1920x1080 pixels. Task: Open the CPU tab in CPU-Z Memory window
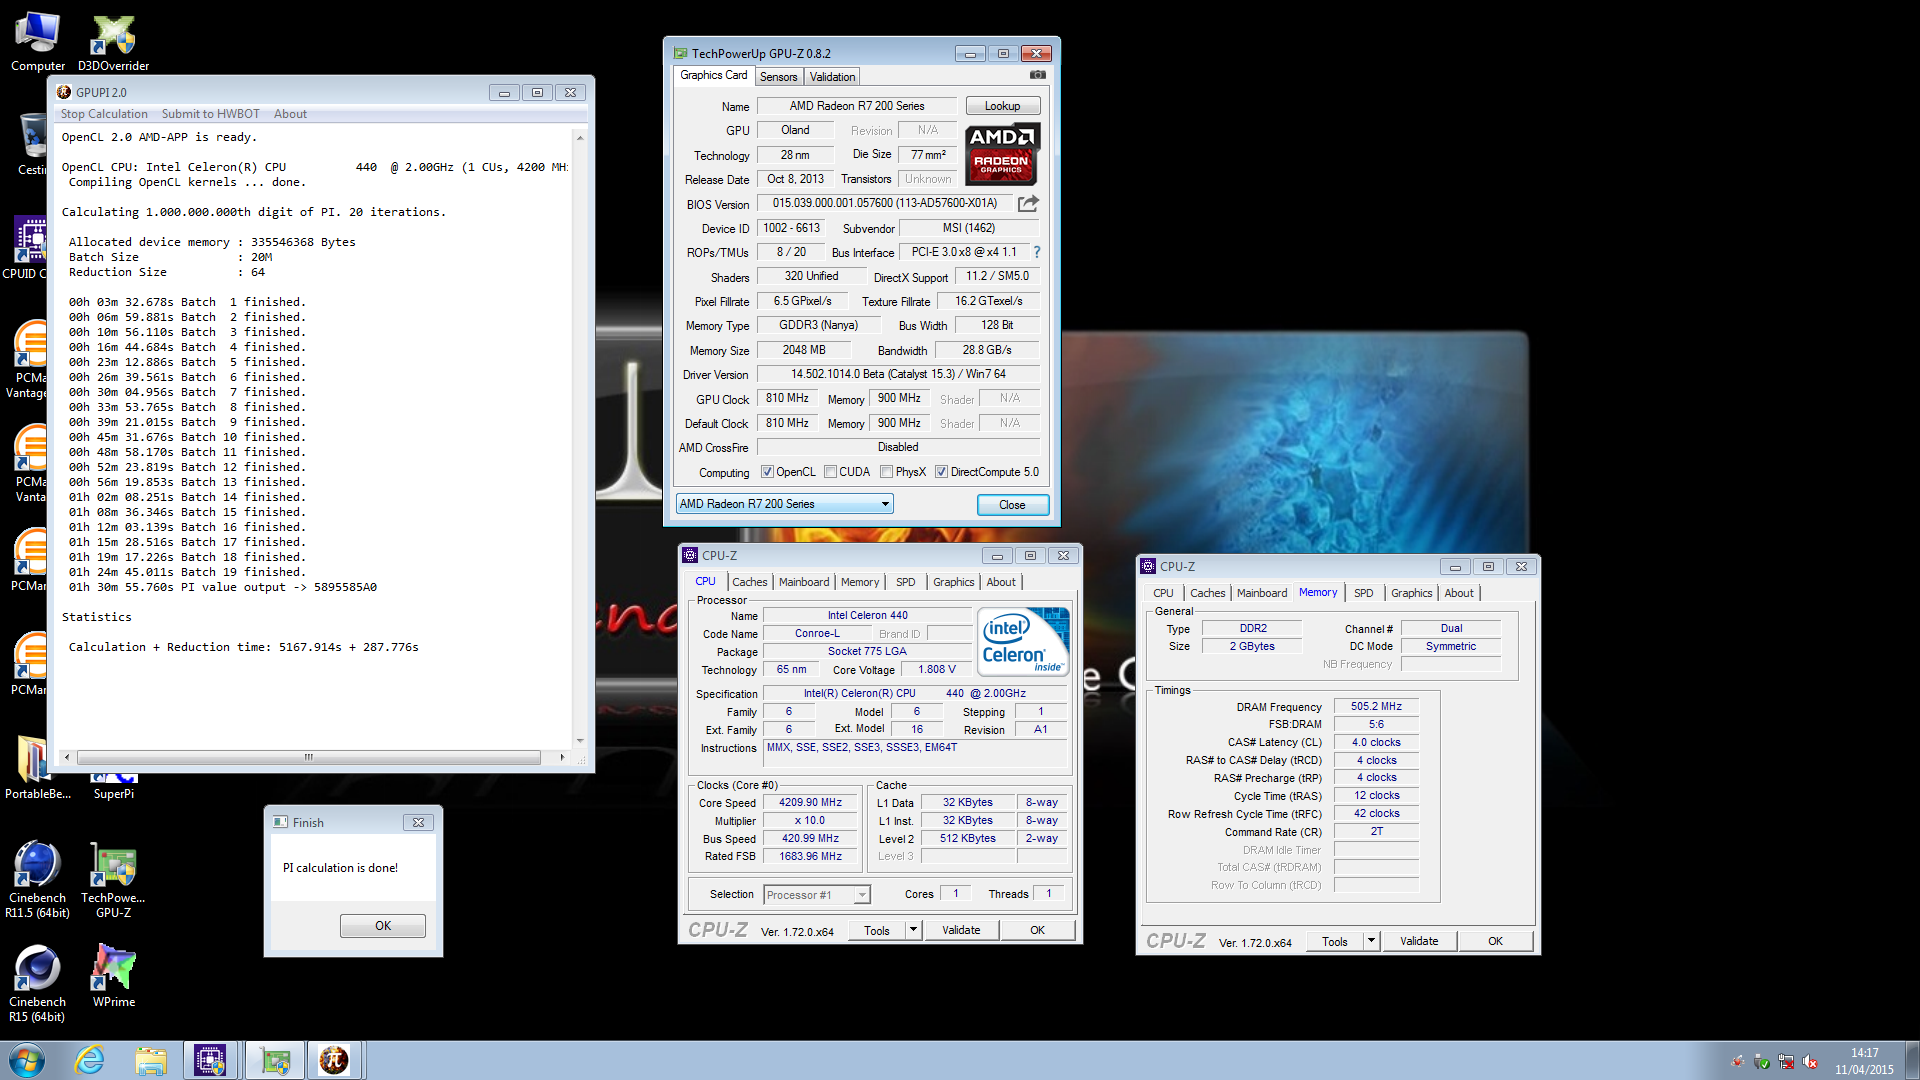coord(1163,593)
